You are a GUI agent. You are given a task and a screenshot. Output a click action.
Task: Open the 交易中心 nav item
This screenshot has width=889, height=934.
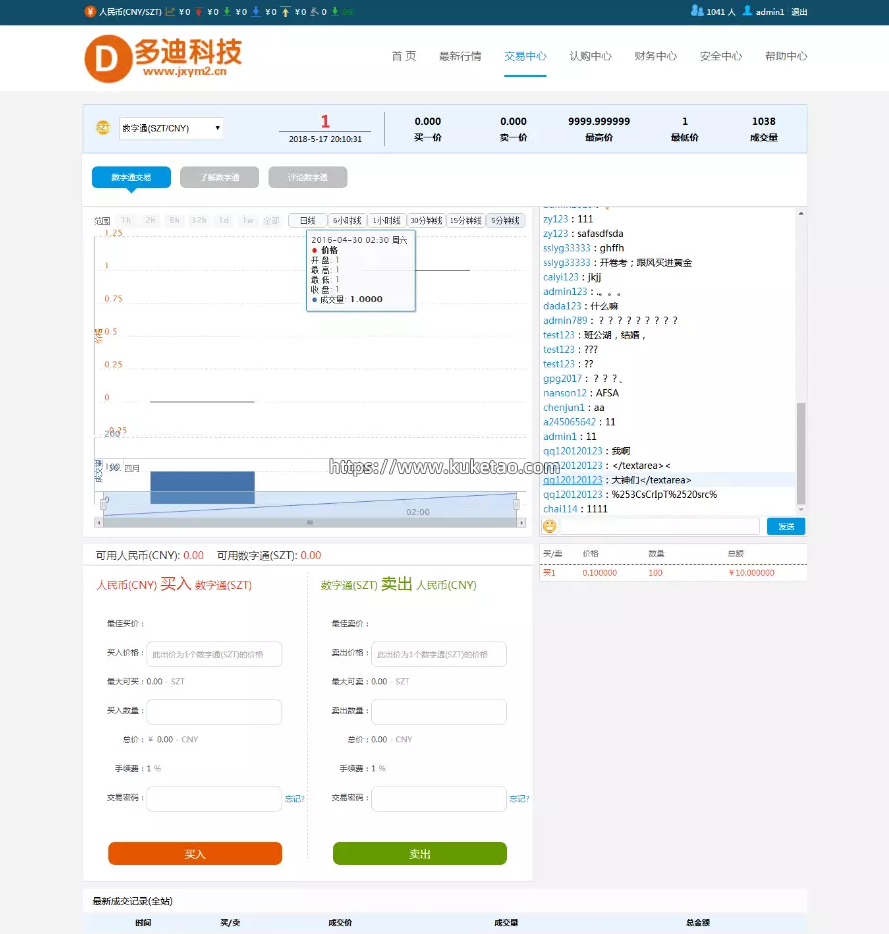click(525, 56)
